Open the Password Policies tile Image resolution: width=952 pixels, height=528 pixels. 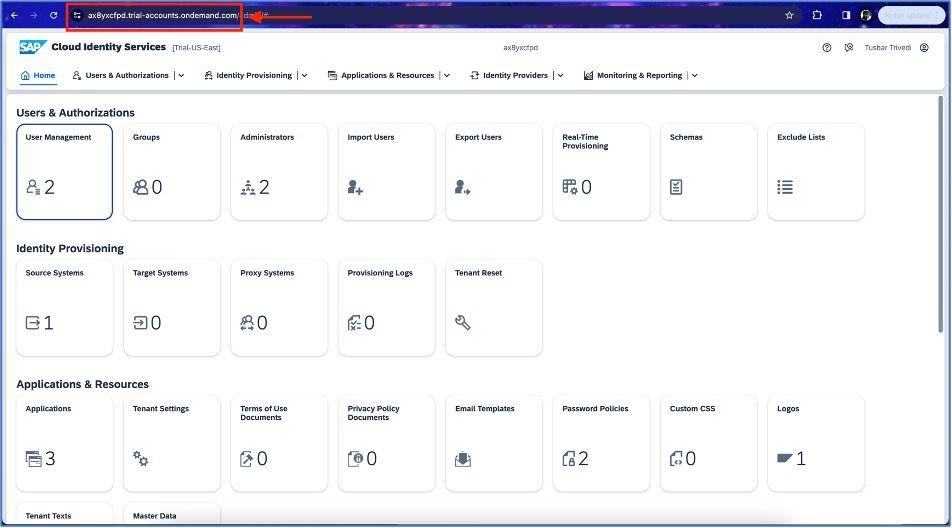pos(602,444)
